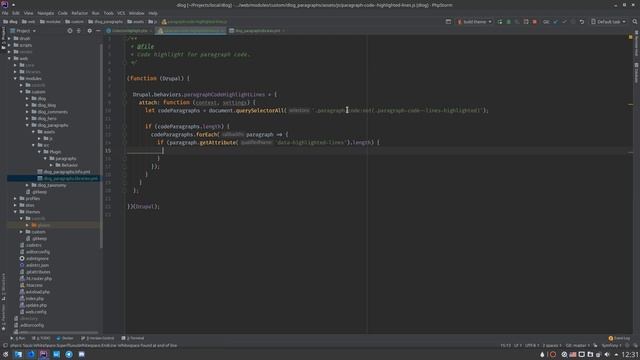This screenshot has height=360, width=640.
Task: Place cursor on the querySelectorAll line
Action: 316,111
